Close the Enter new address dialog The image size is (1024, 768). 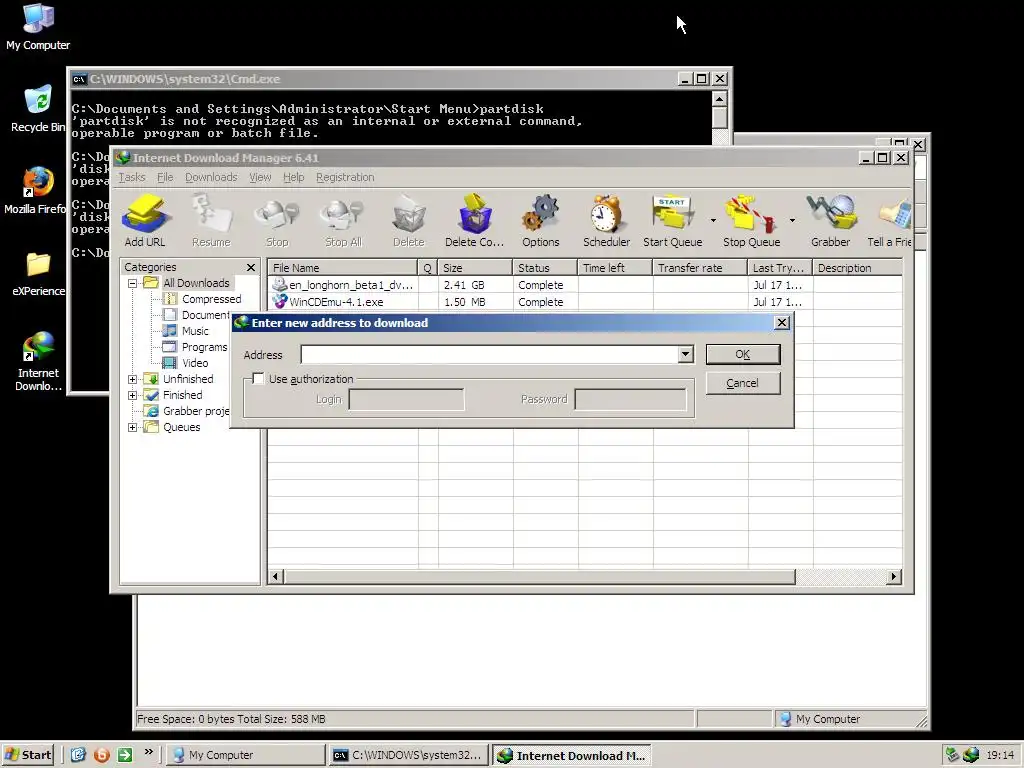coord(782,323)
